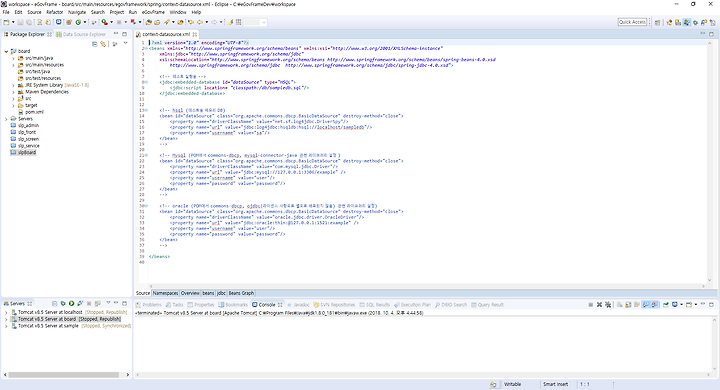Expand Tomcat v8.5 Server at sample
Viewport: 720px width, 390px height.
[6, 326]
